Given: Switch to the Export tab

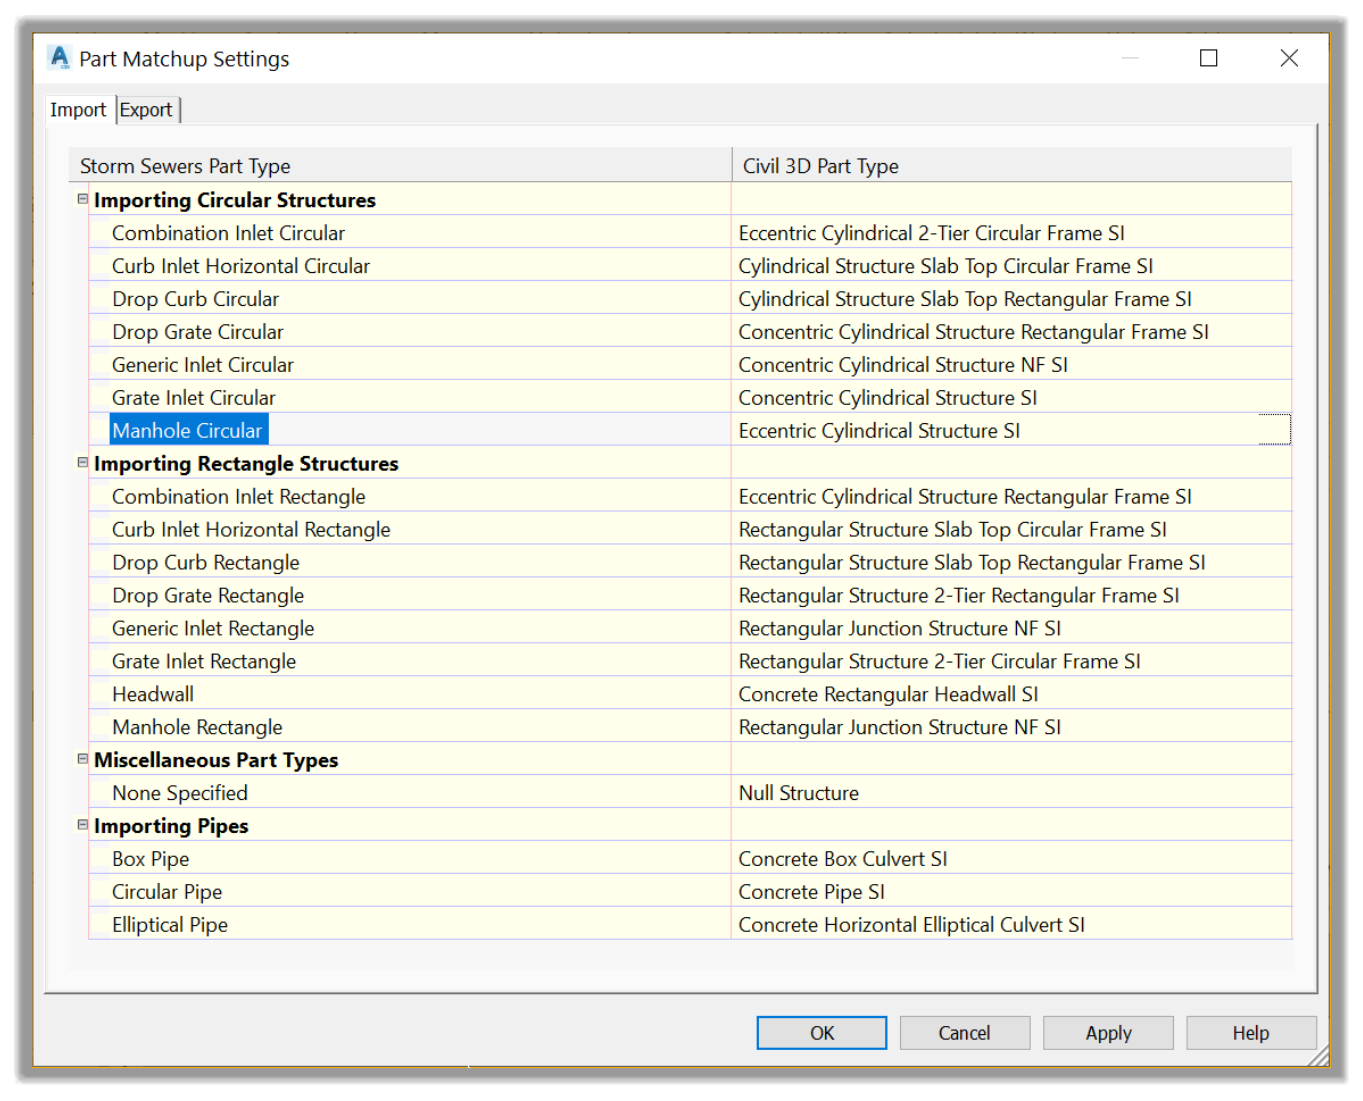Looking at the screenshot, I should click(x=146, y=110).
